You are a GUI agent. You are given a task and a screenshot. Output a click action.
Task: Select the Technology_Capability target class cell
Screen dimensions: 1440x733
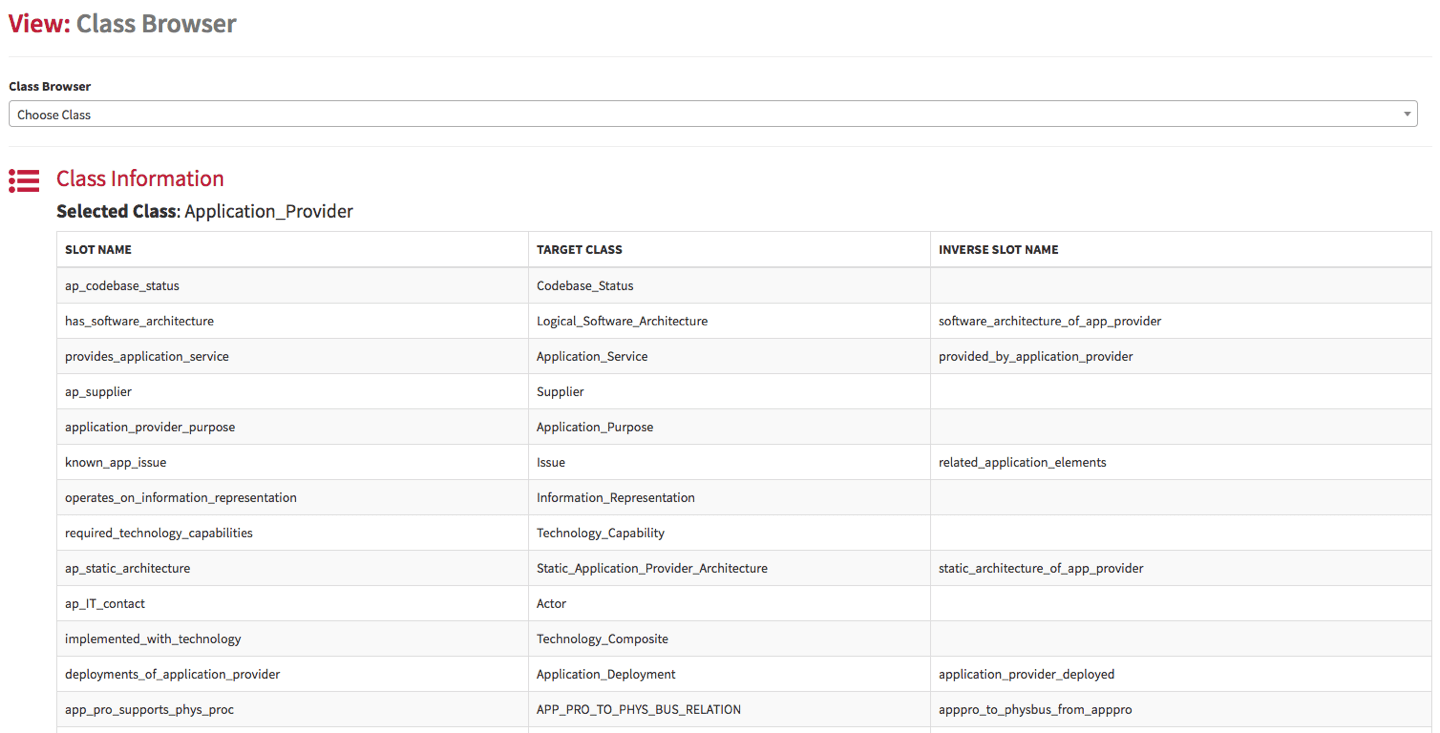(729, 533)
